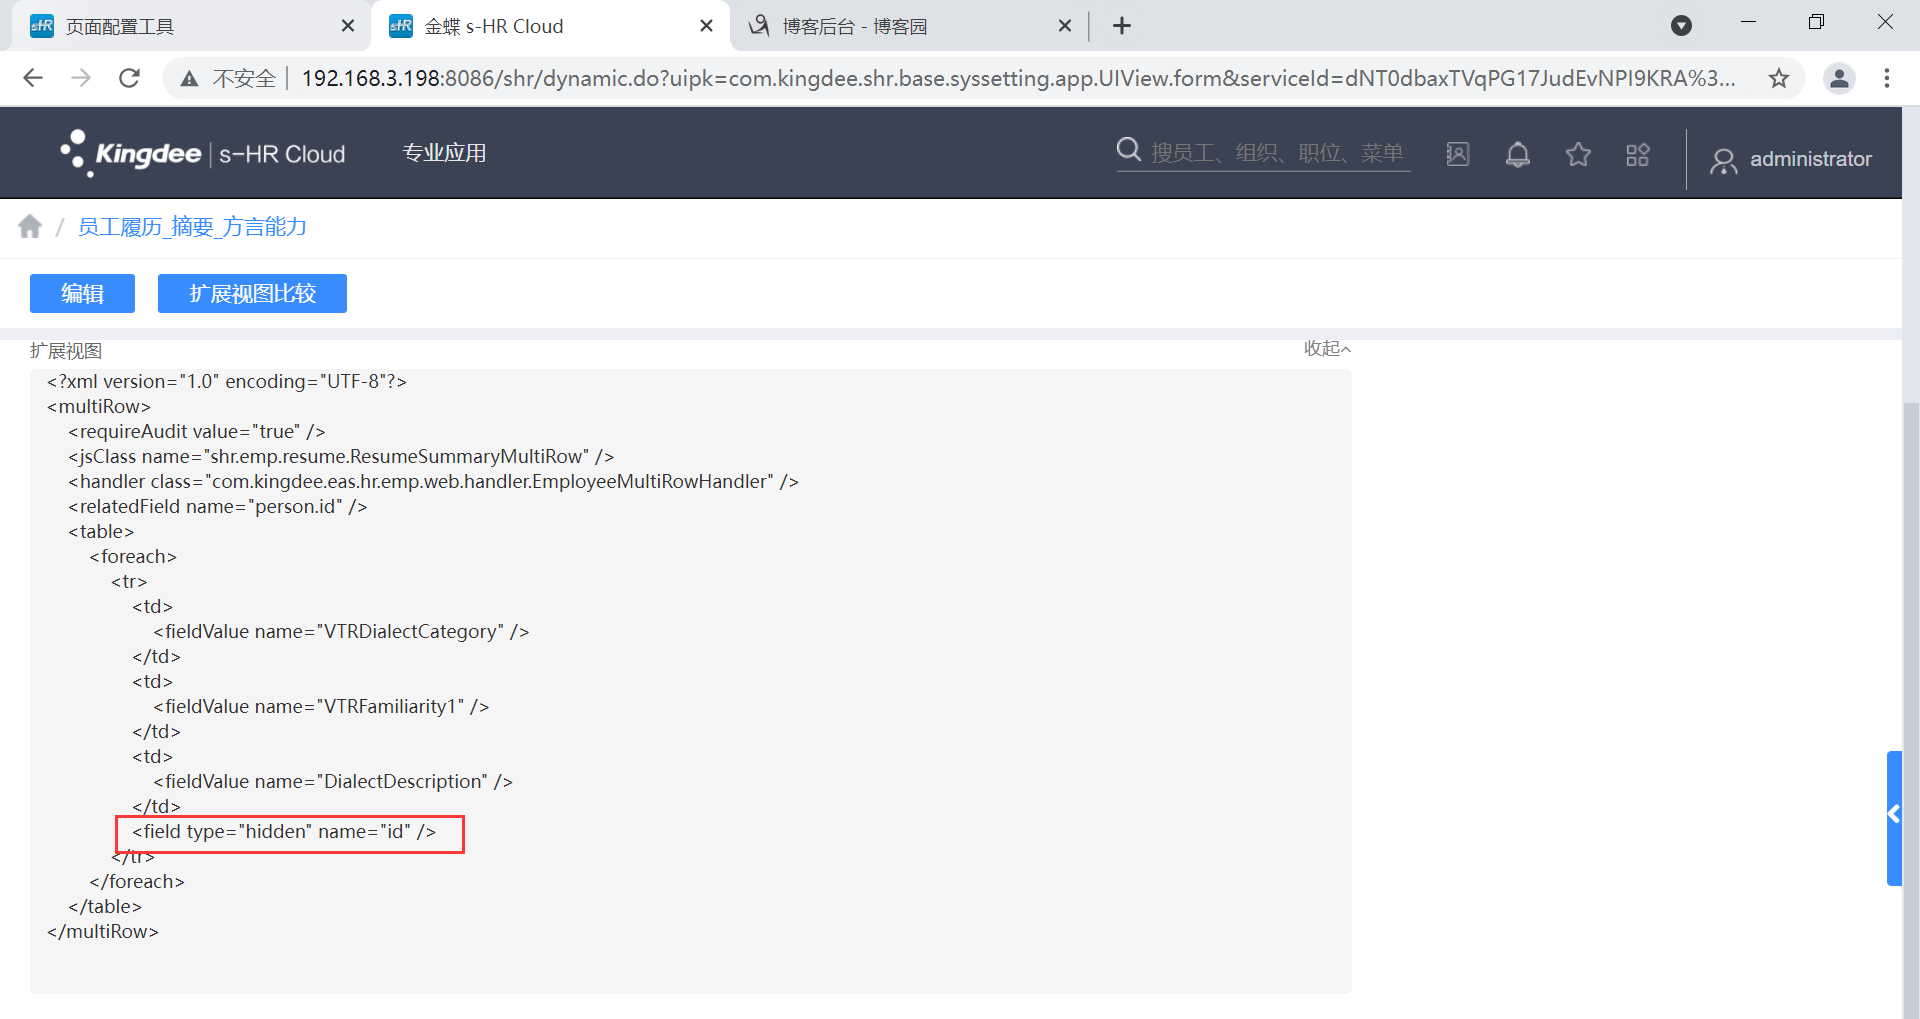
Task: Open a new browser tab
Action: 1122,26
